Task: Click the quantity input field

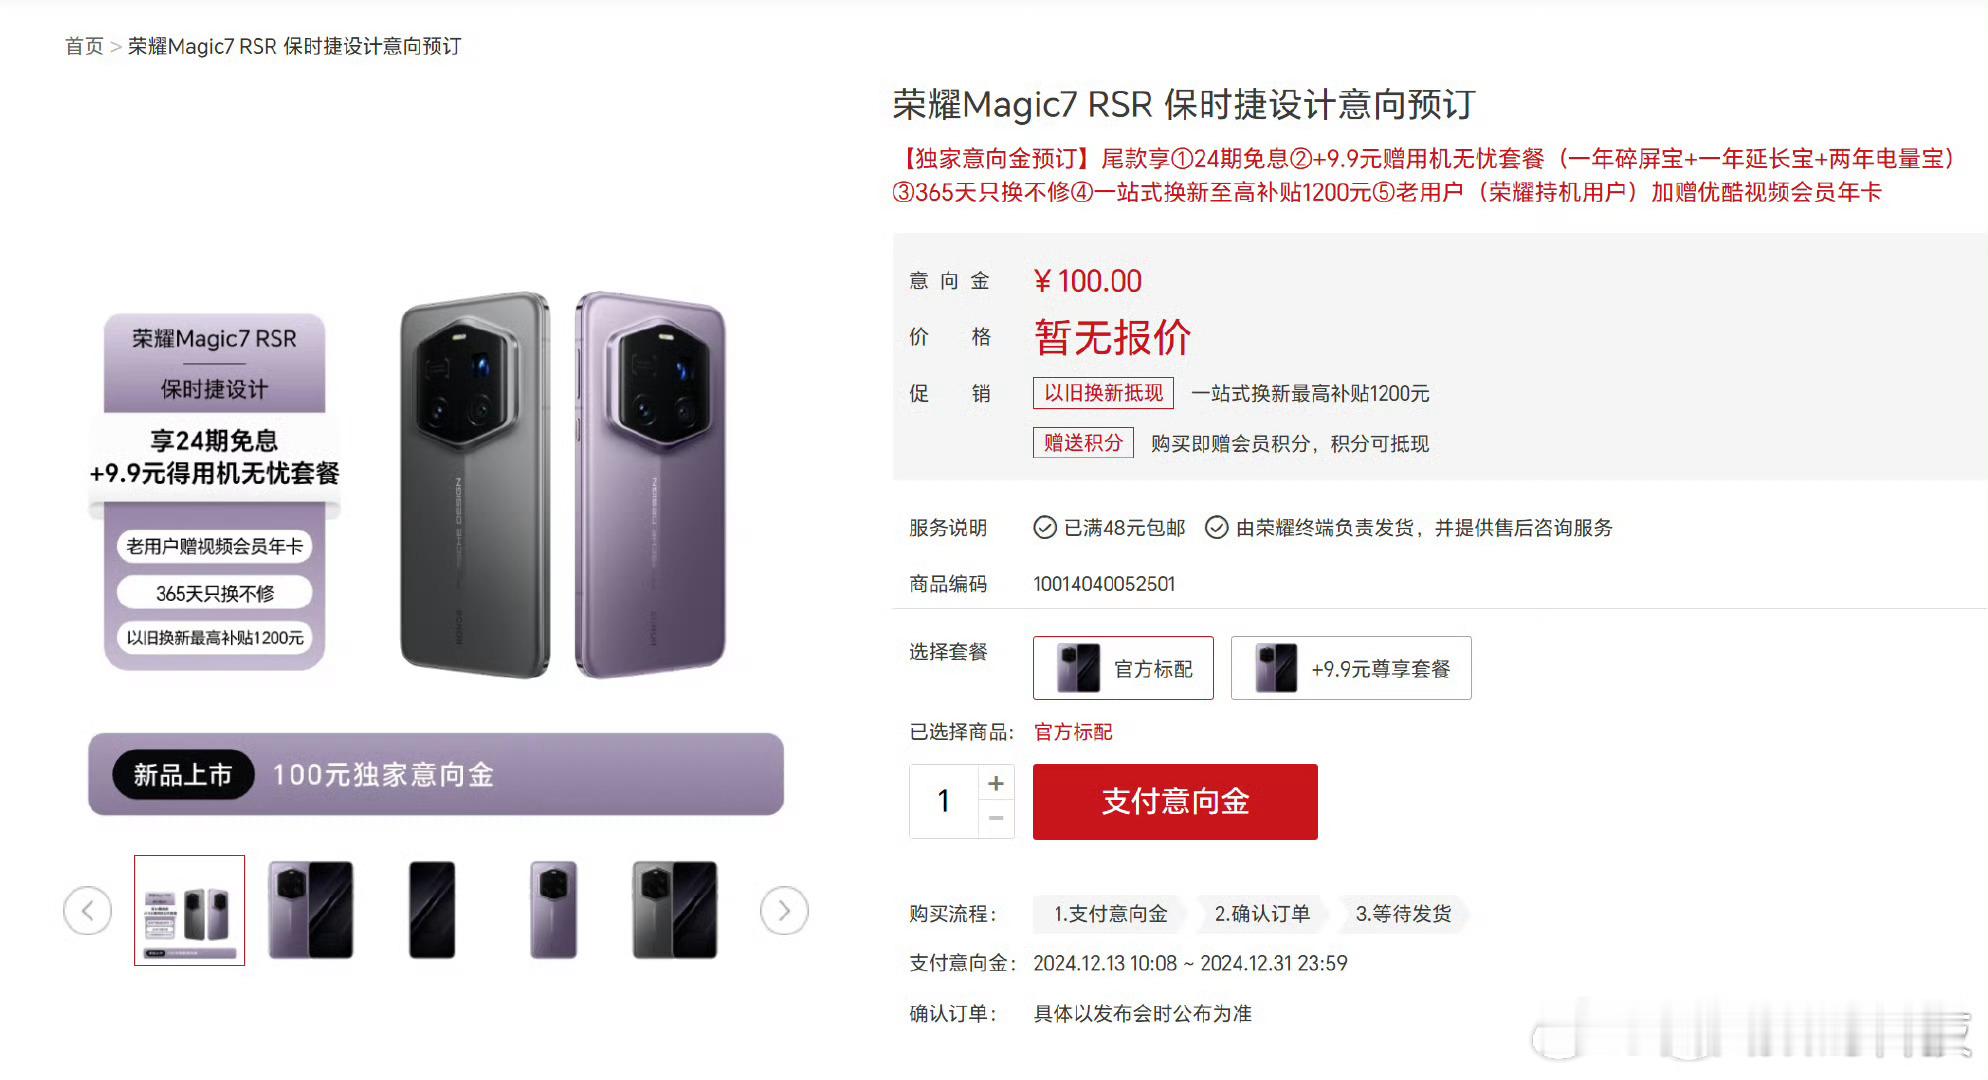Action: point(944,801)
